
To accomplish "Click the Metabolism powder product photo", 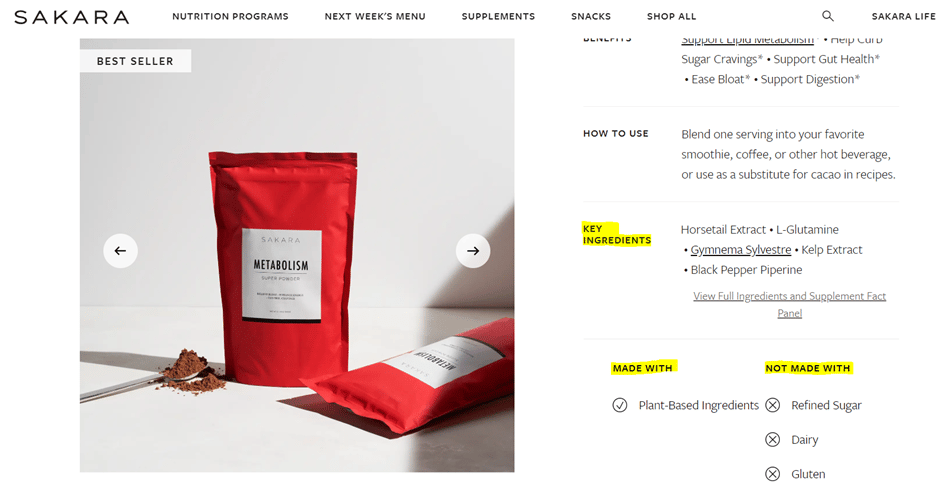I will (x=297, y=255).
